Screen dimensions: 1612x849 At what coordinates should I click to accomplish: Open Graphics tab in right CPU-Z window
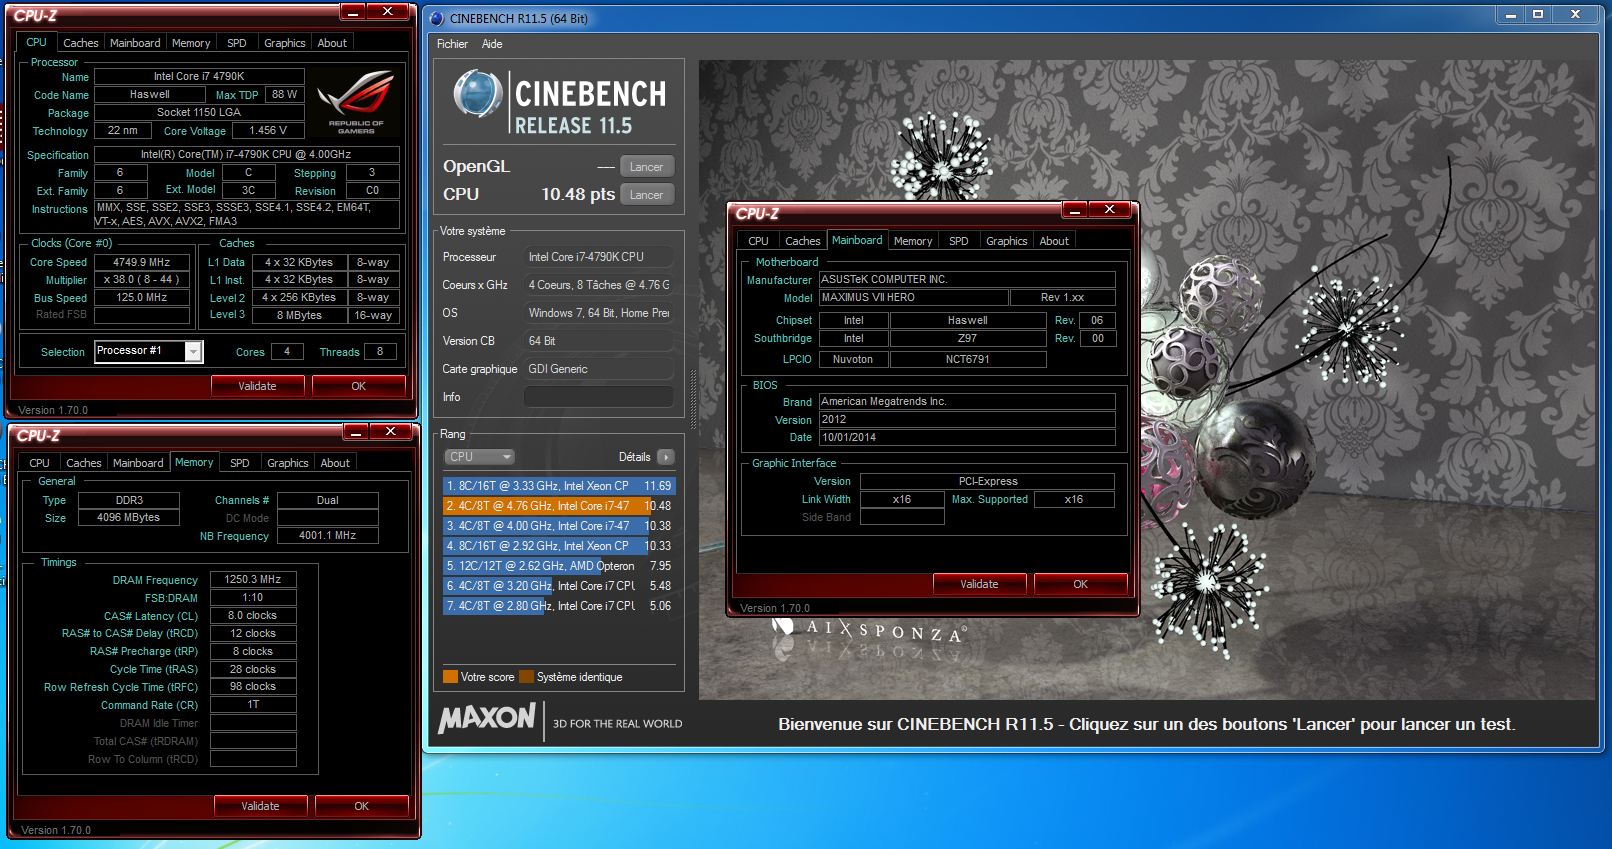pos(1007,241)
